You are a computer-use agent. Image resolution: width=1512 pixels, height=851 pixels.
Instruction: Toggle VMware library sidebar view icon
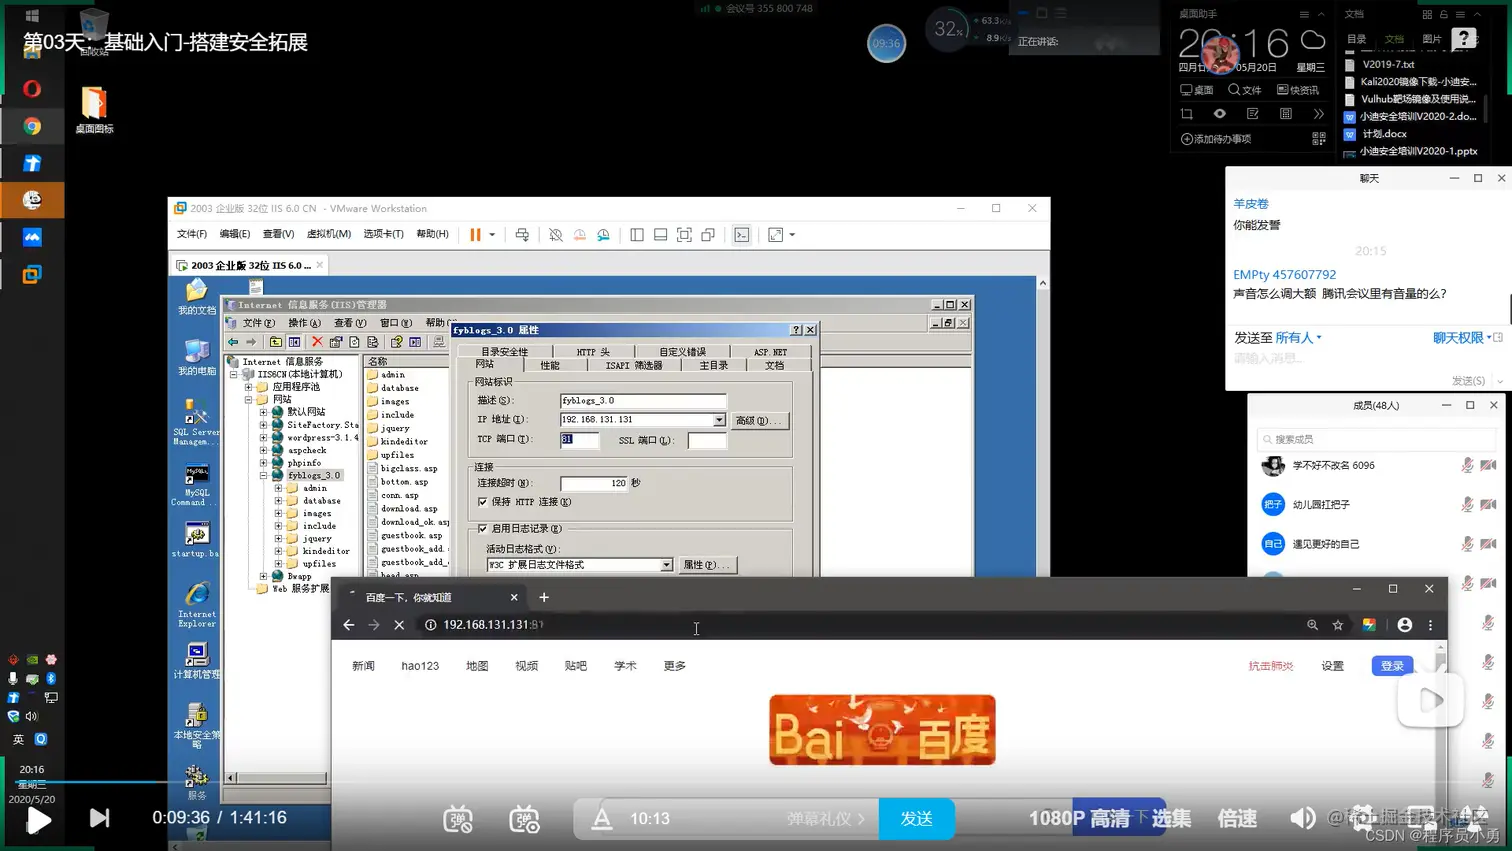(637, 235)
